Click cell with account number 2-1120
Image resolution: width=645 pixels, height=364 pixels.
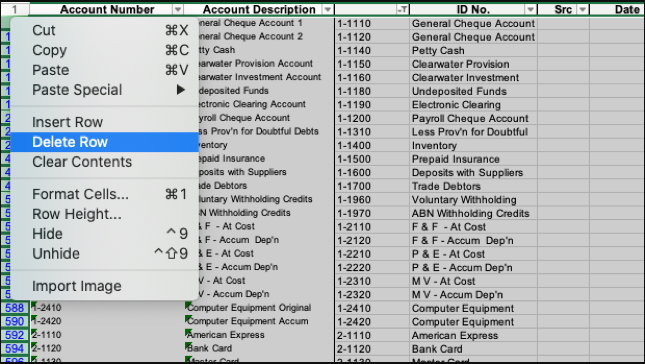pyautogui.click(x=107, y=348)
